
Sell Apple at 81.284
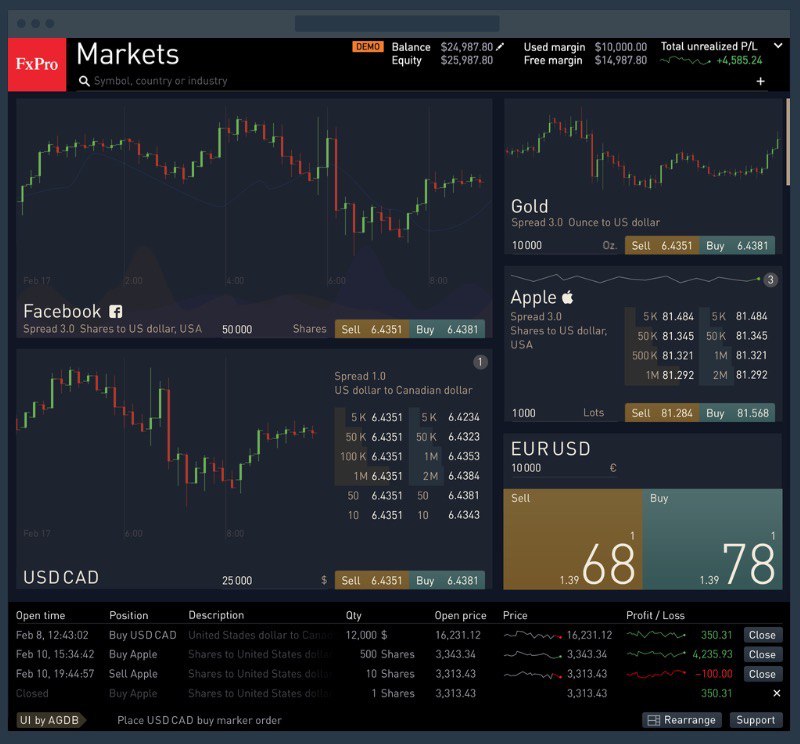click(662, 413)
